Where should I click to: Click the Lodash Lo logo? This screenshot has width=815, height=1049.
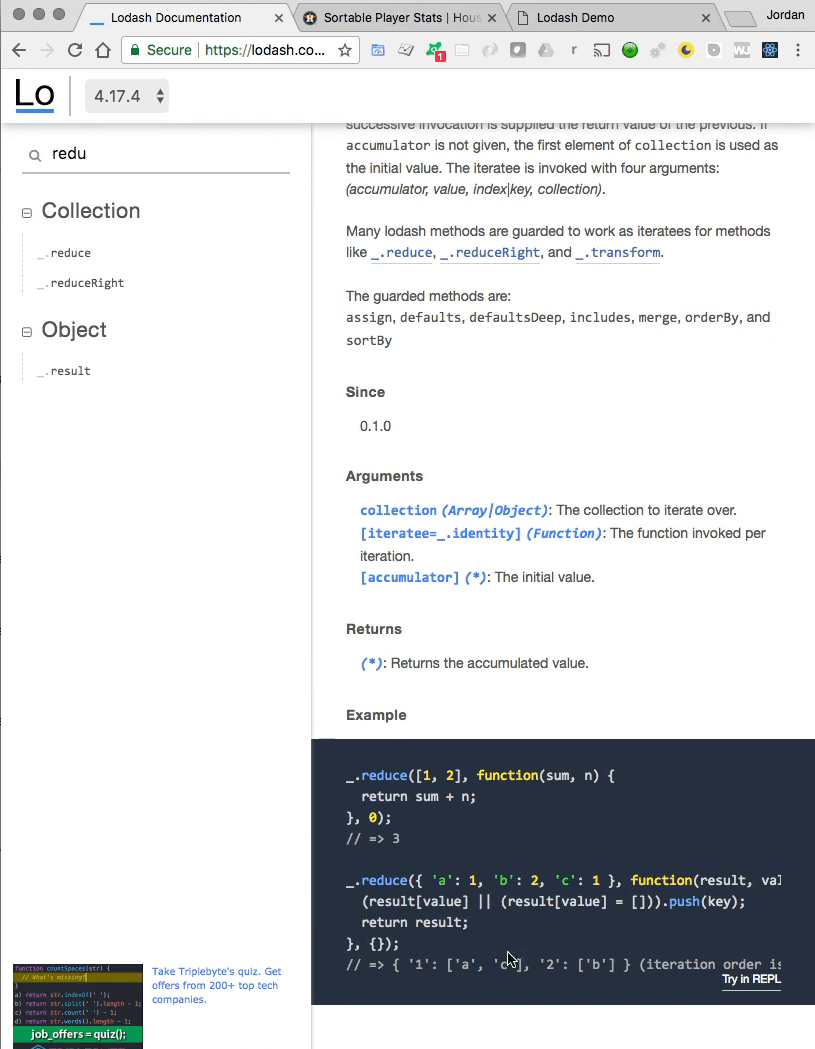[x=34, y=95]
